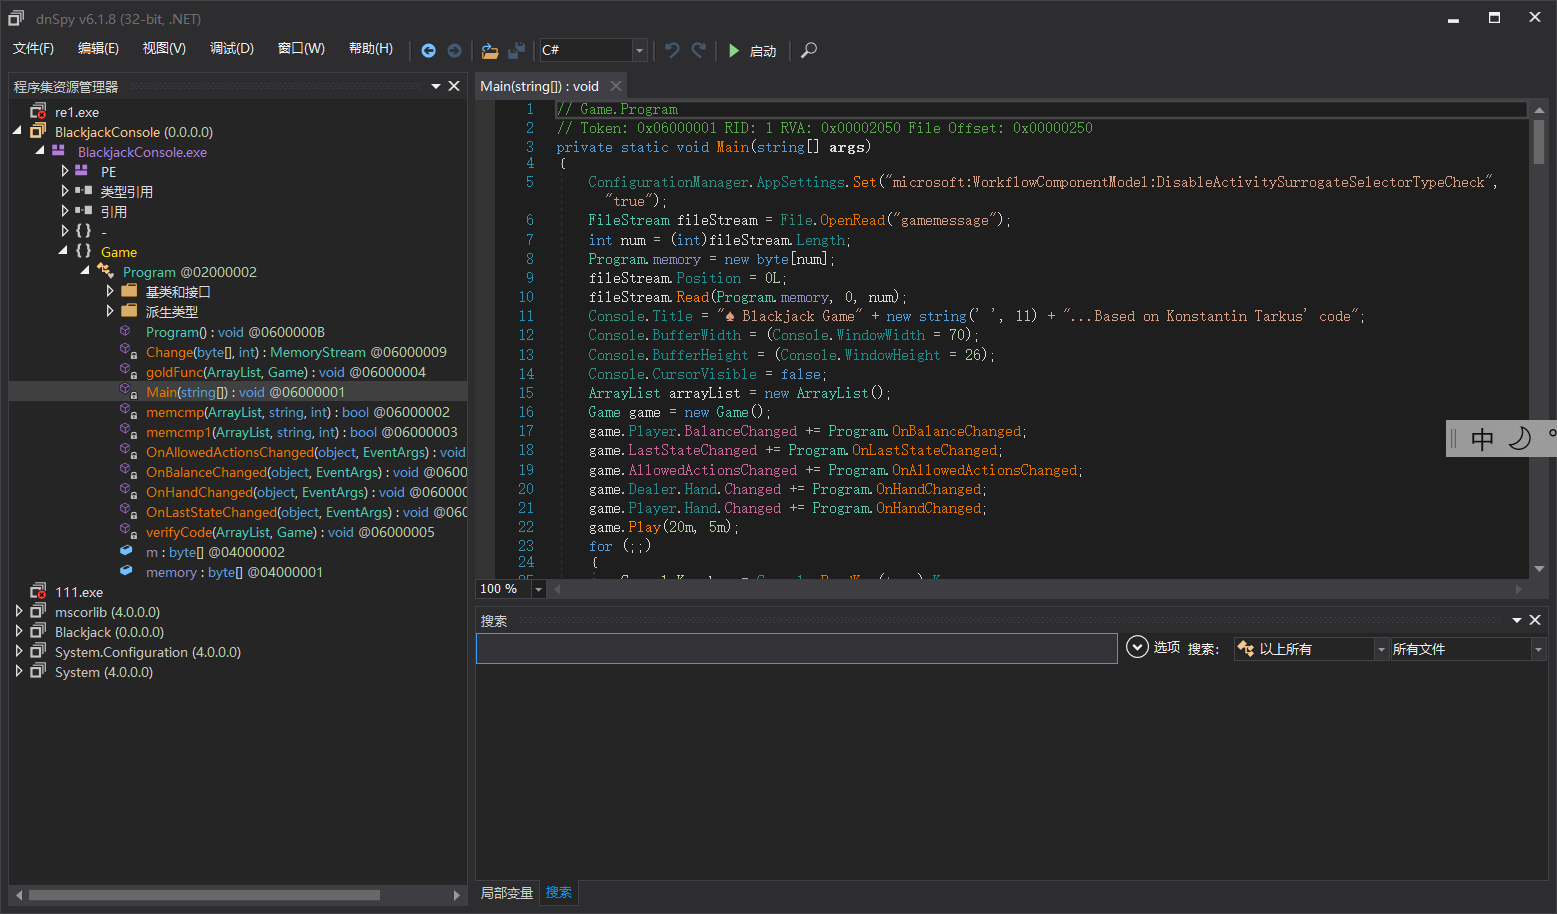Click the navigate back arrow icon

(428, 50)
